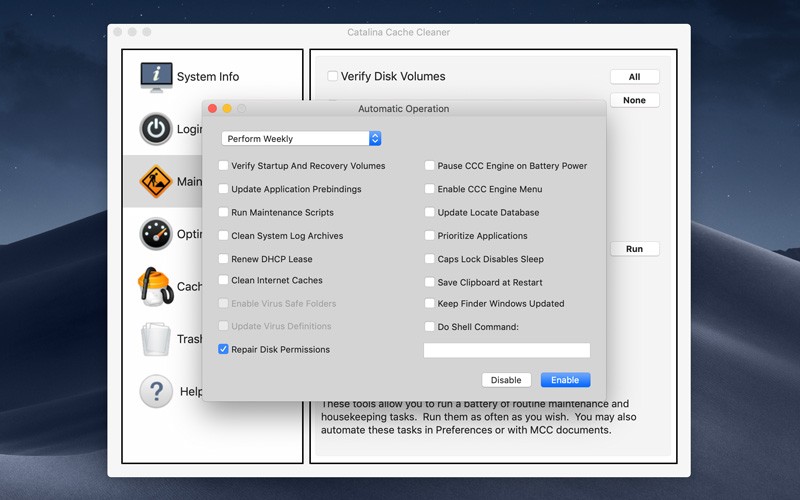Tick Update Locate Database checkbox
800x500 pixels.
click(x=430, y=212)
